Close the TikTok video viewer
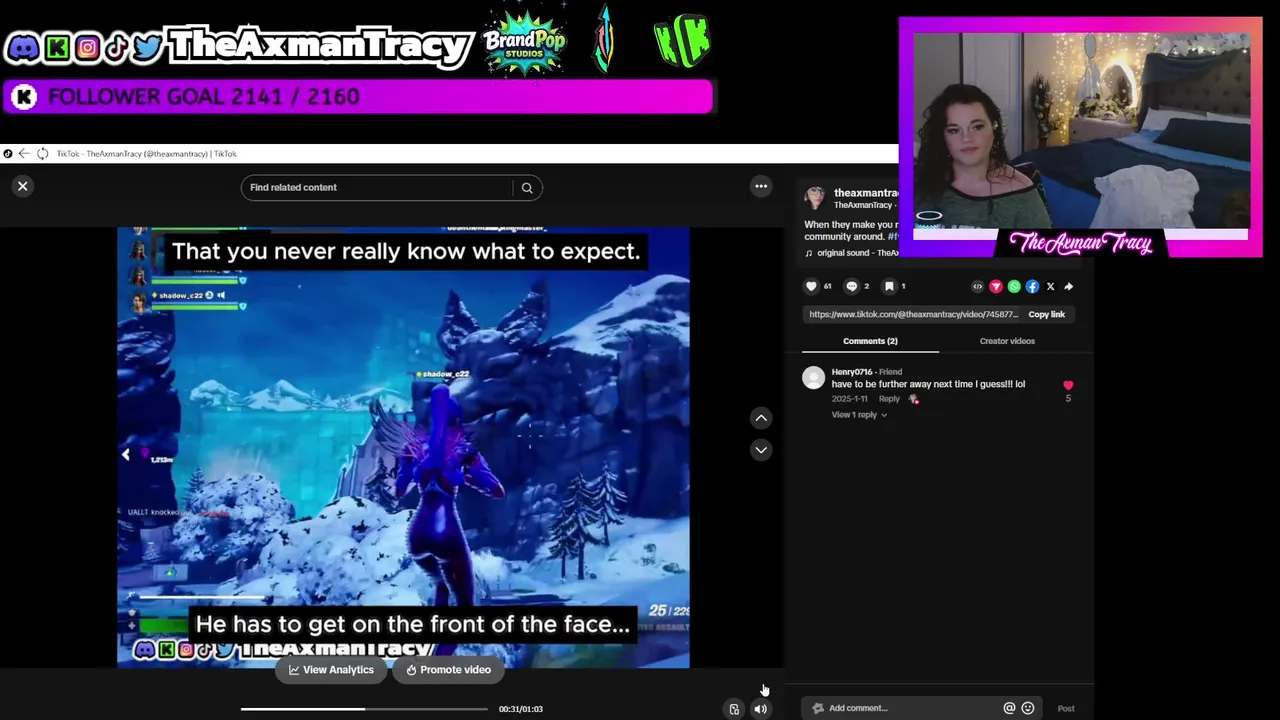Image resolution: width=1280 pixels, height=720 pixels. click(22, 186)
